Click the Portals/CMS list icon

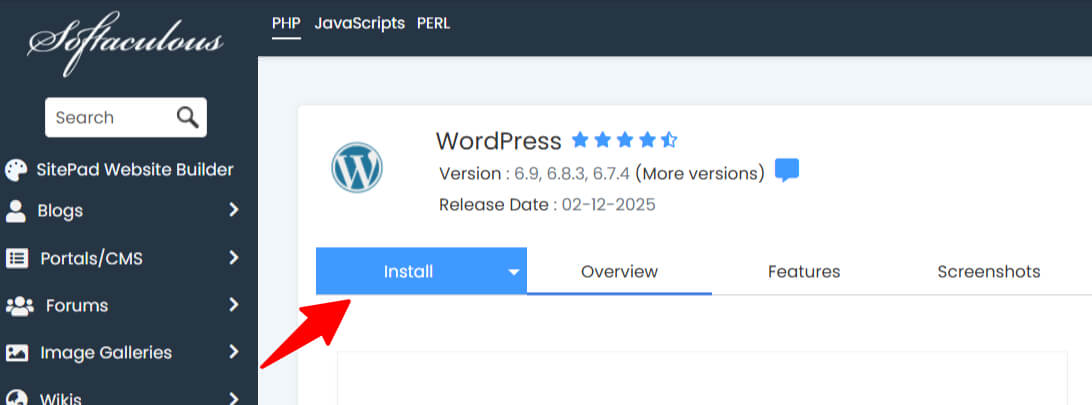pyautogui.click(x=17, y=259)
